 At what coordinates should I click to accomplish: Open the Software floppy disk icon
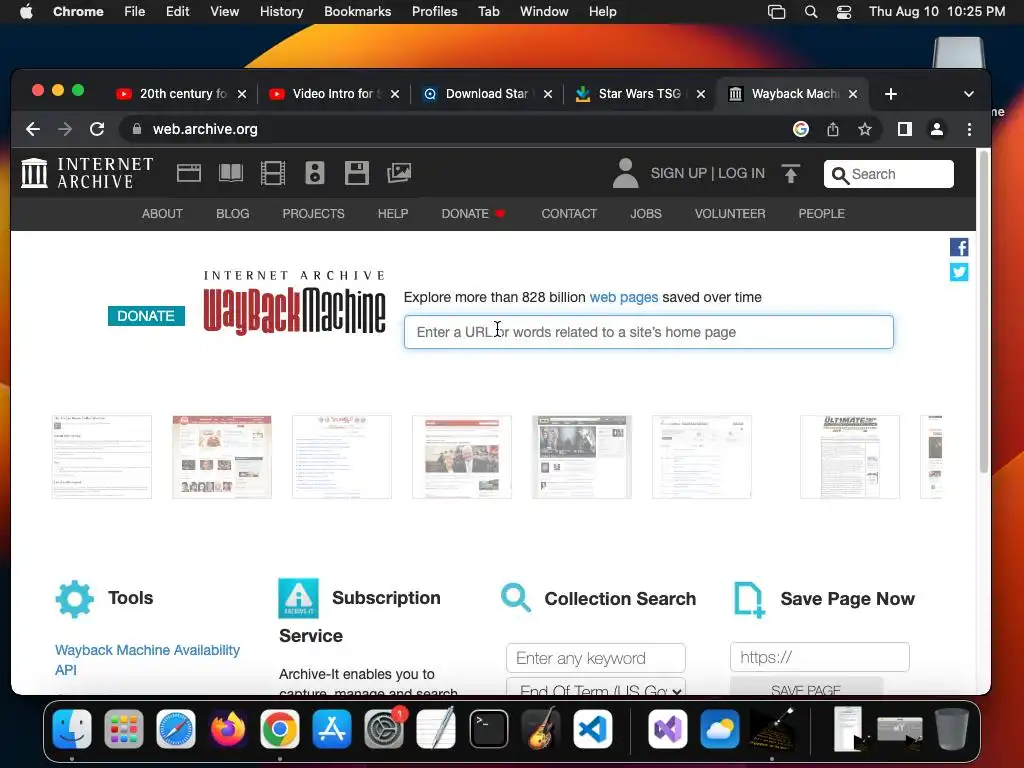pos(357,173)
